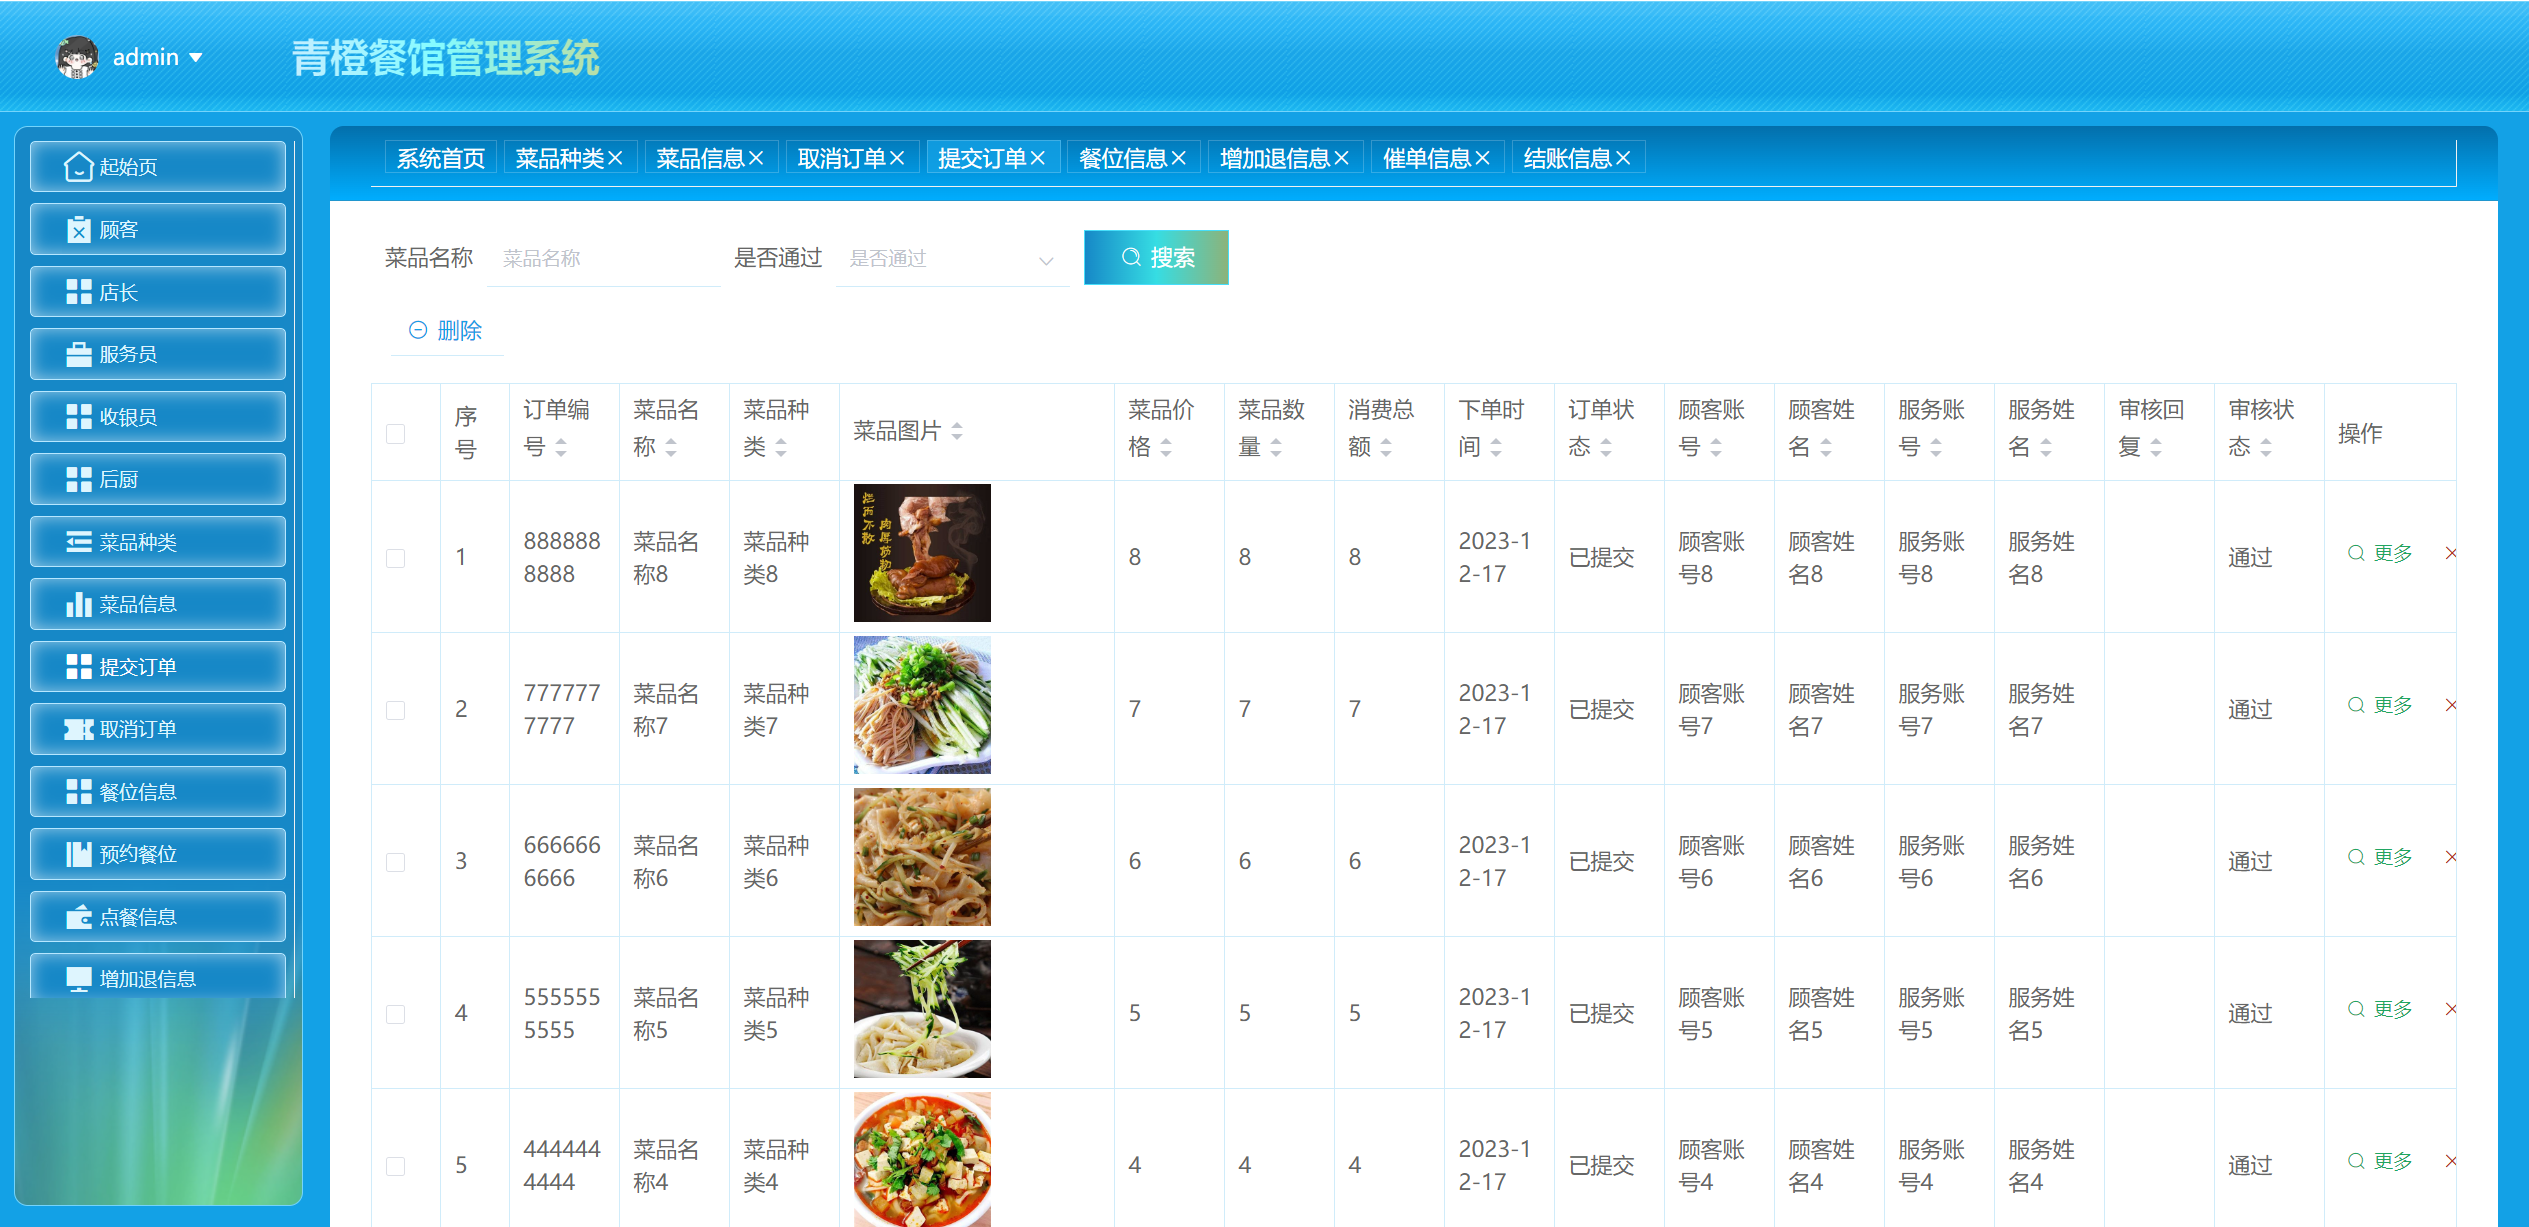Sort by 菜品价格 column arrows
This screenshot has width=2529, height=1227.
click(x=1166, y=448)
